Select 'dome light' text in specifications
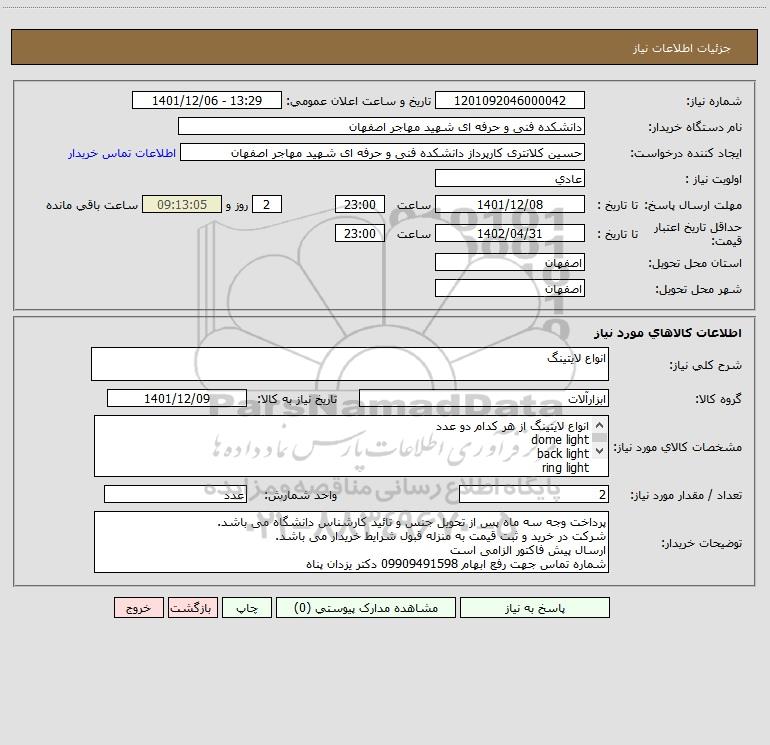Screen dimensions: 770x745 (x=560, y=440)
